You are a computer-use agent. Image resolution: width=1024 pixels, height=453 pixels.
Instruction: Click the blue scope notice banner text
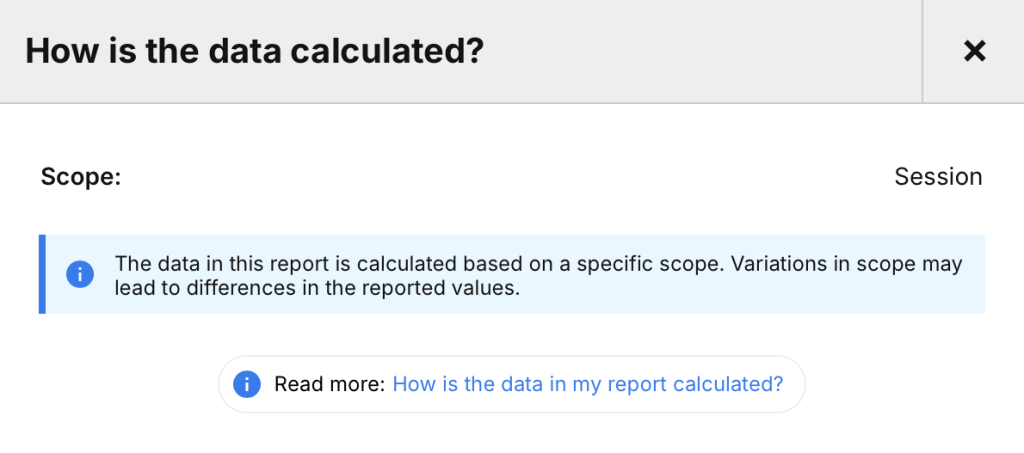point(538,275)
